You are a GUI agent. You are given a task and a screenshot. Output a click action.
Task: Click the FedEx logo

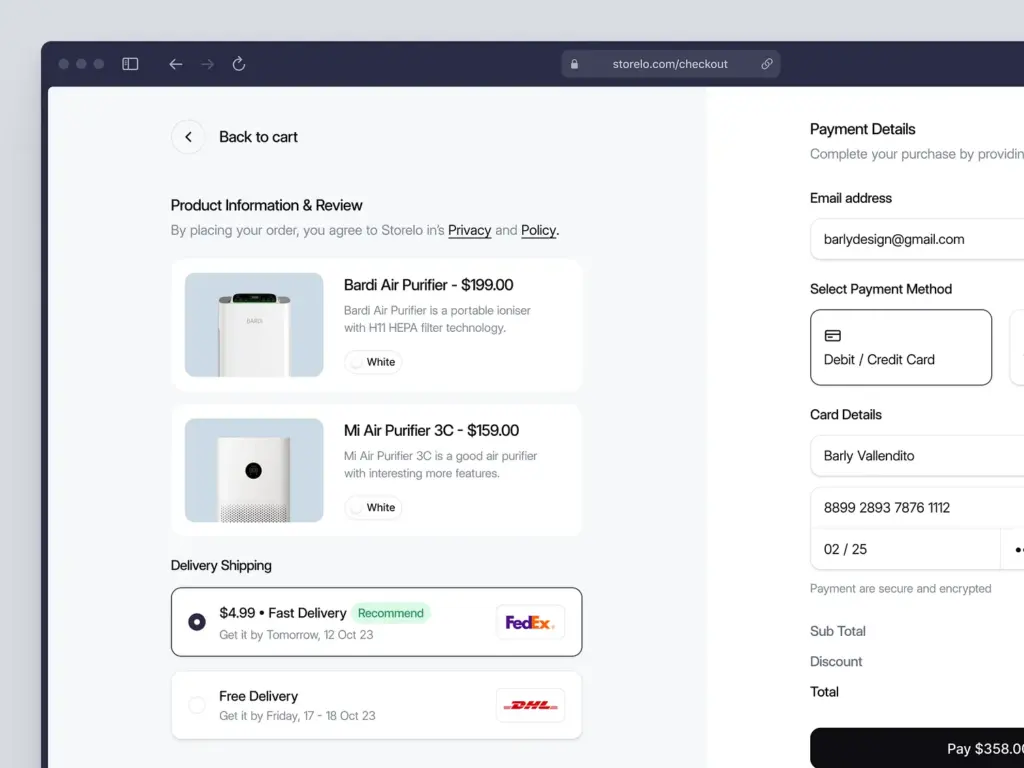point(530,622)
